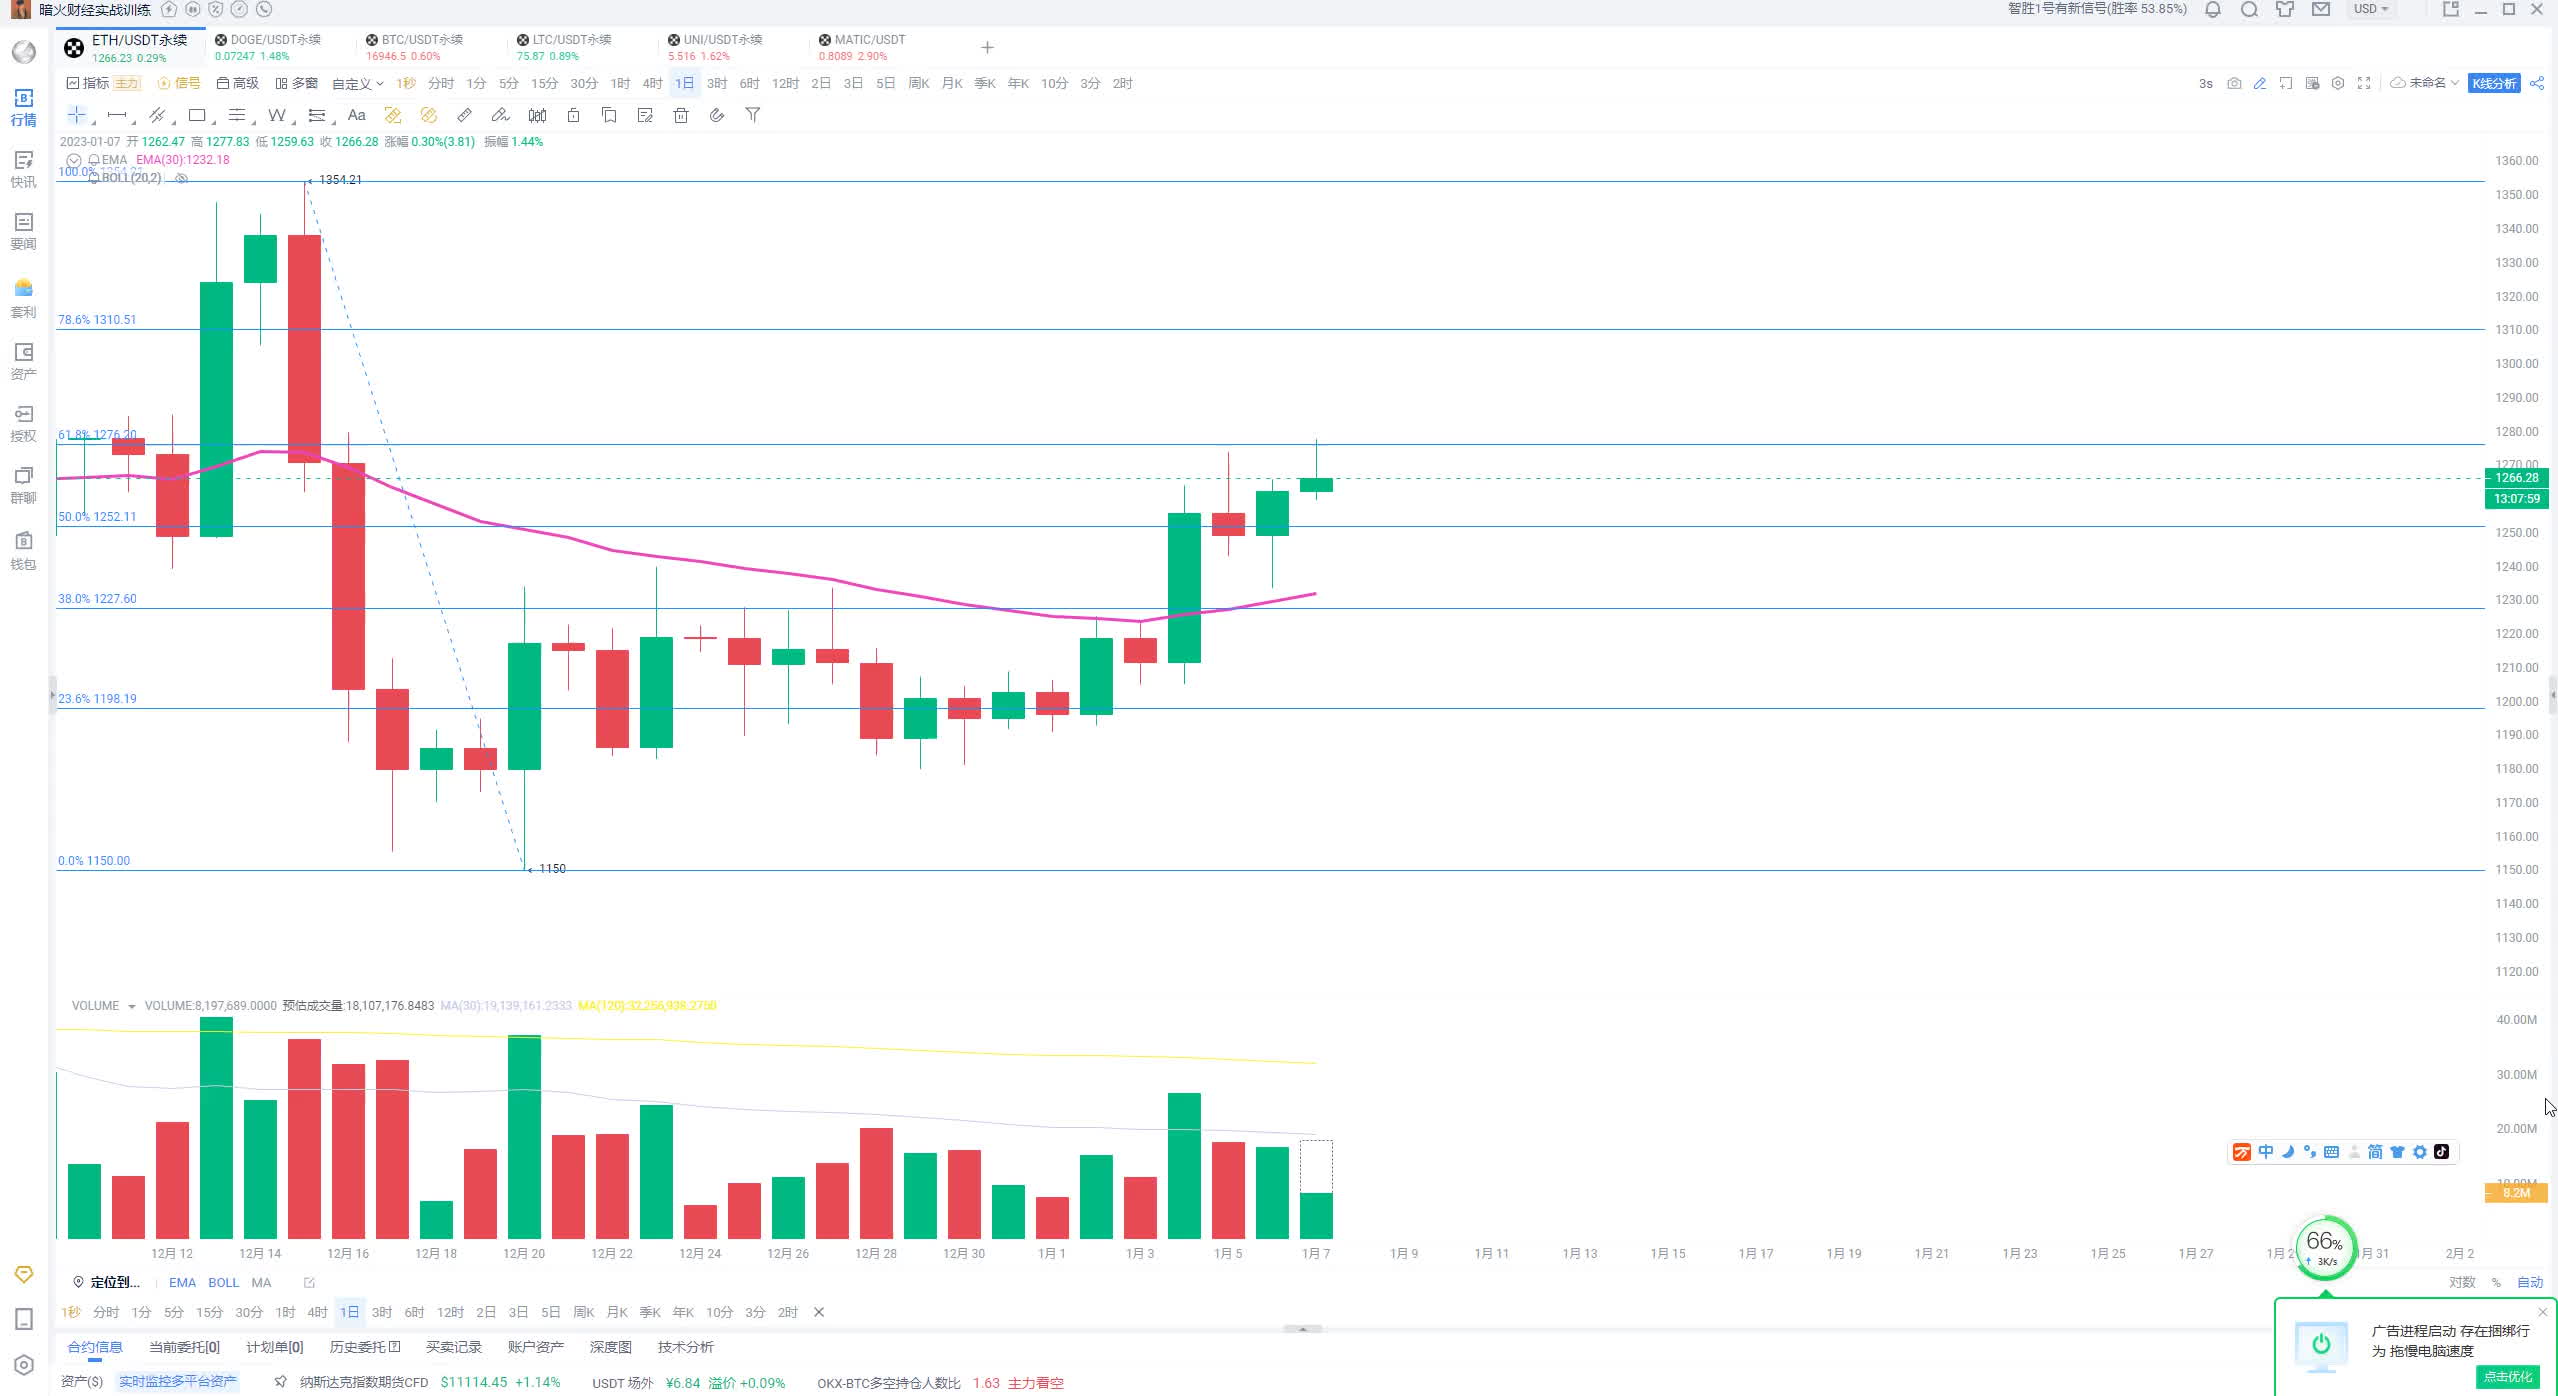The width and height of the screenshot is (2558, 1396).
Task: Toggle logarithmic scale (对数)
Action: click(2461, 1282)
